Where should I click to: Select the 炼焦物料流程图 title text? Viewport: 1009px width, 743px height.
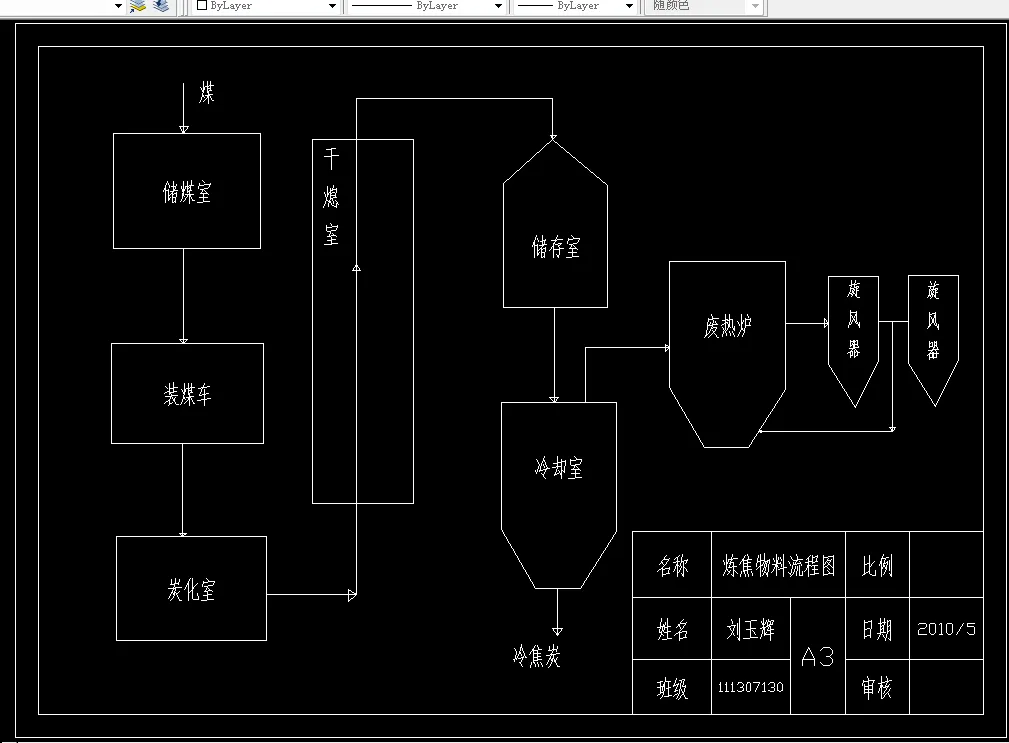[778, 564]
